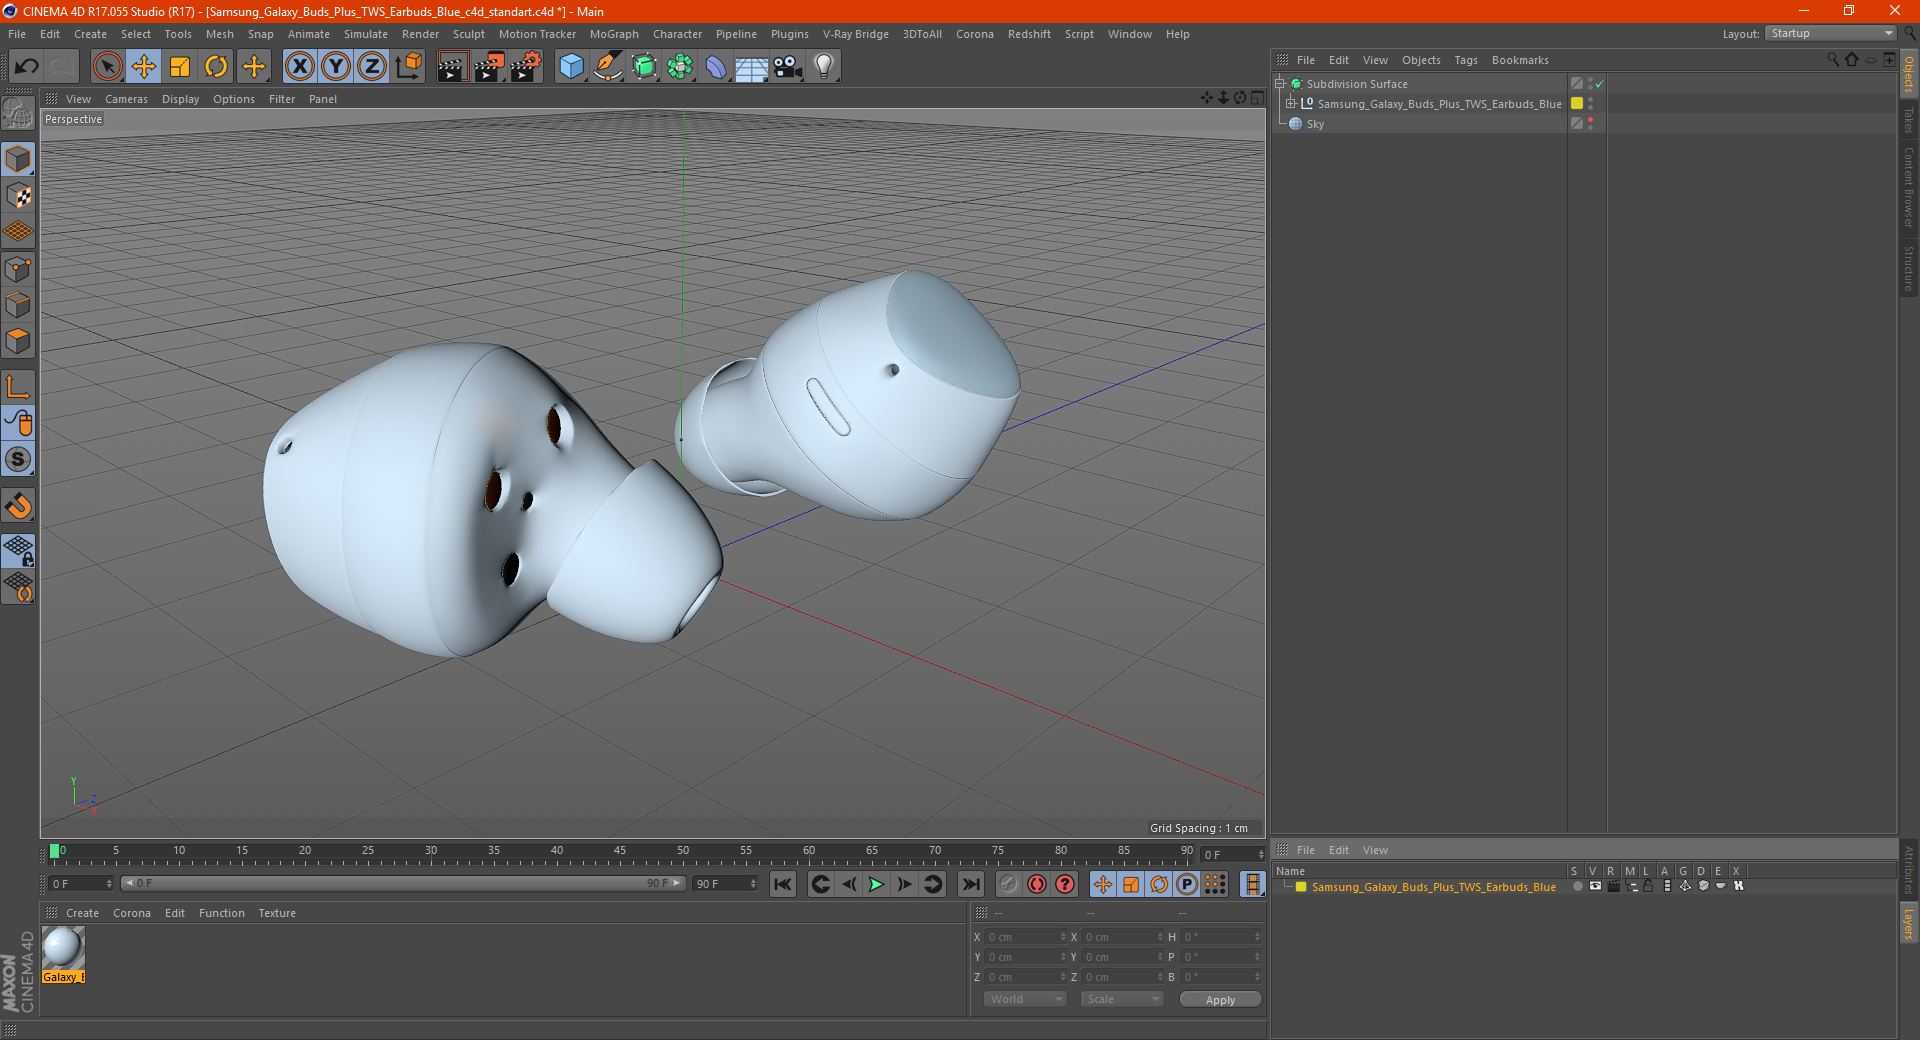This screenshot has height=1040, width=1920.
Task: Click the Snap enable S icon
Action: tap(18, 460)
